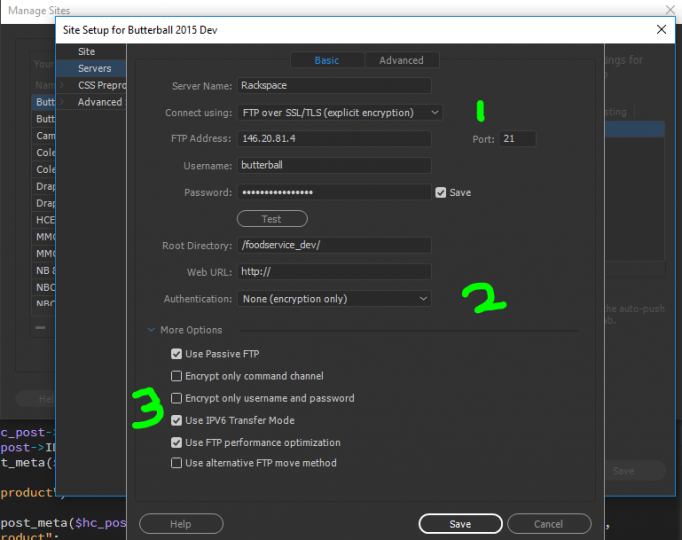Switch to the Advanced tab

click(x=401, y=60)
